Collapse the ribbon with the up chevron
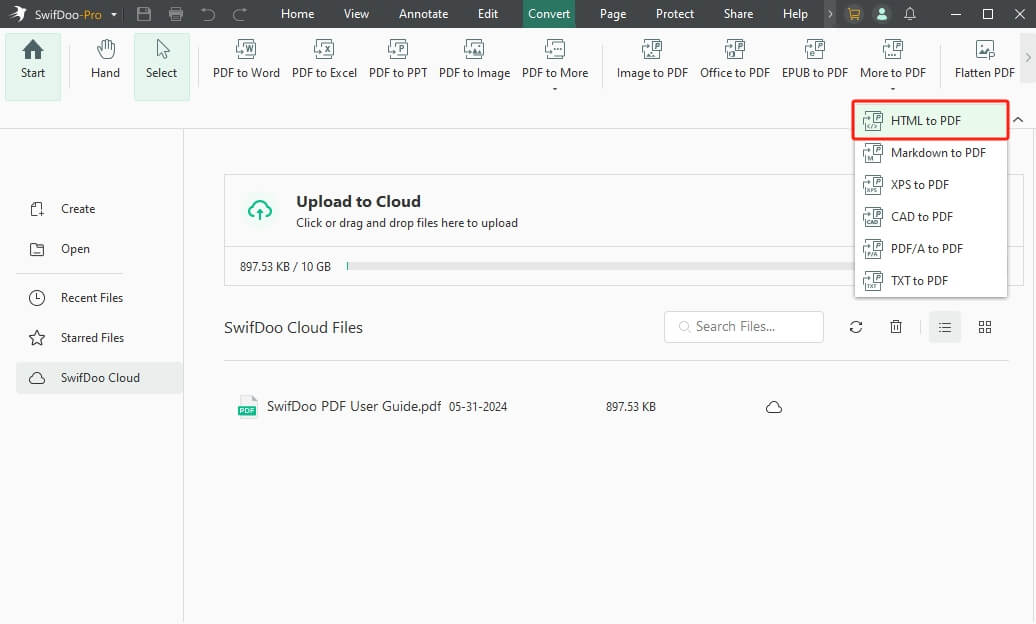The image size is (1036, 624). [x=1018, y=120]
